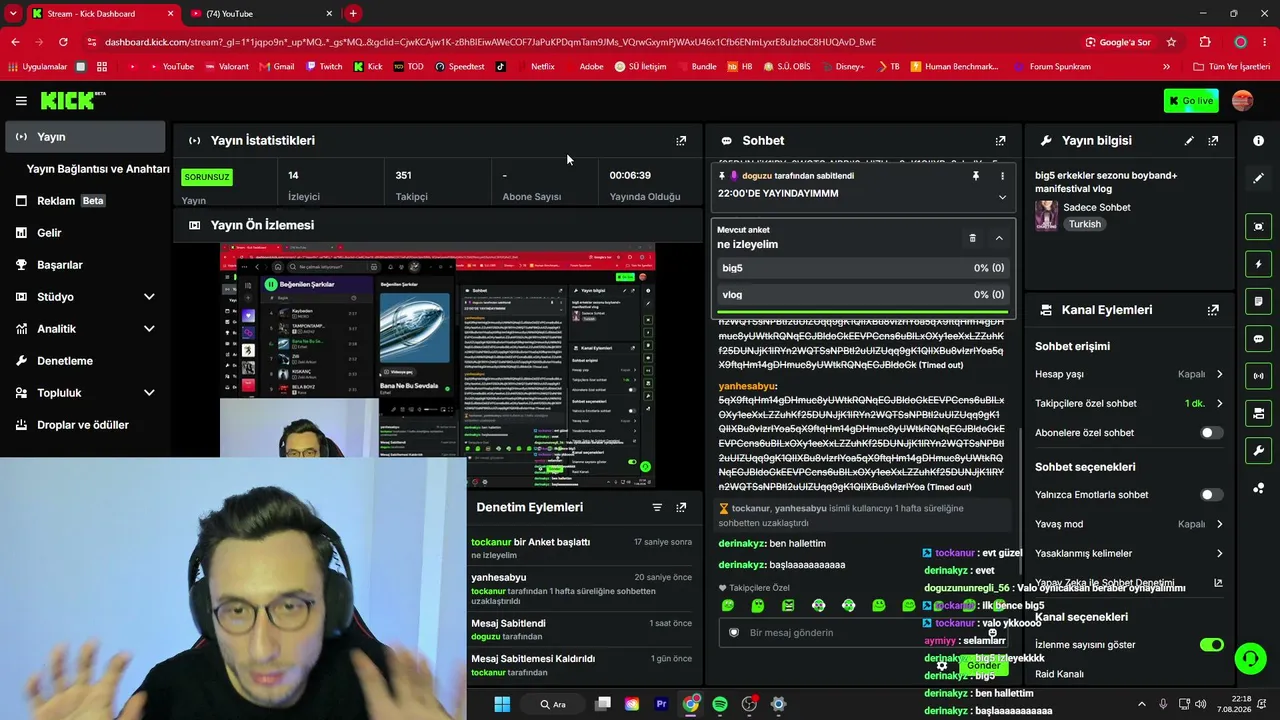Click the browser address bar
This screenshot has width=1280, height=720.
[580, 42]
